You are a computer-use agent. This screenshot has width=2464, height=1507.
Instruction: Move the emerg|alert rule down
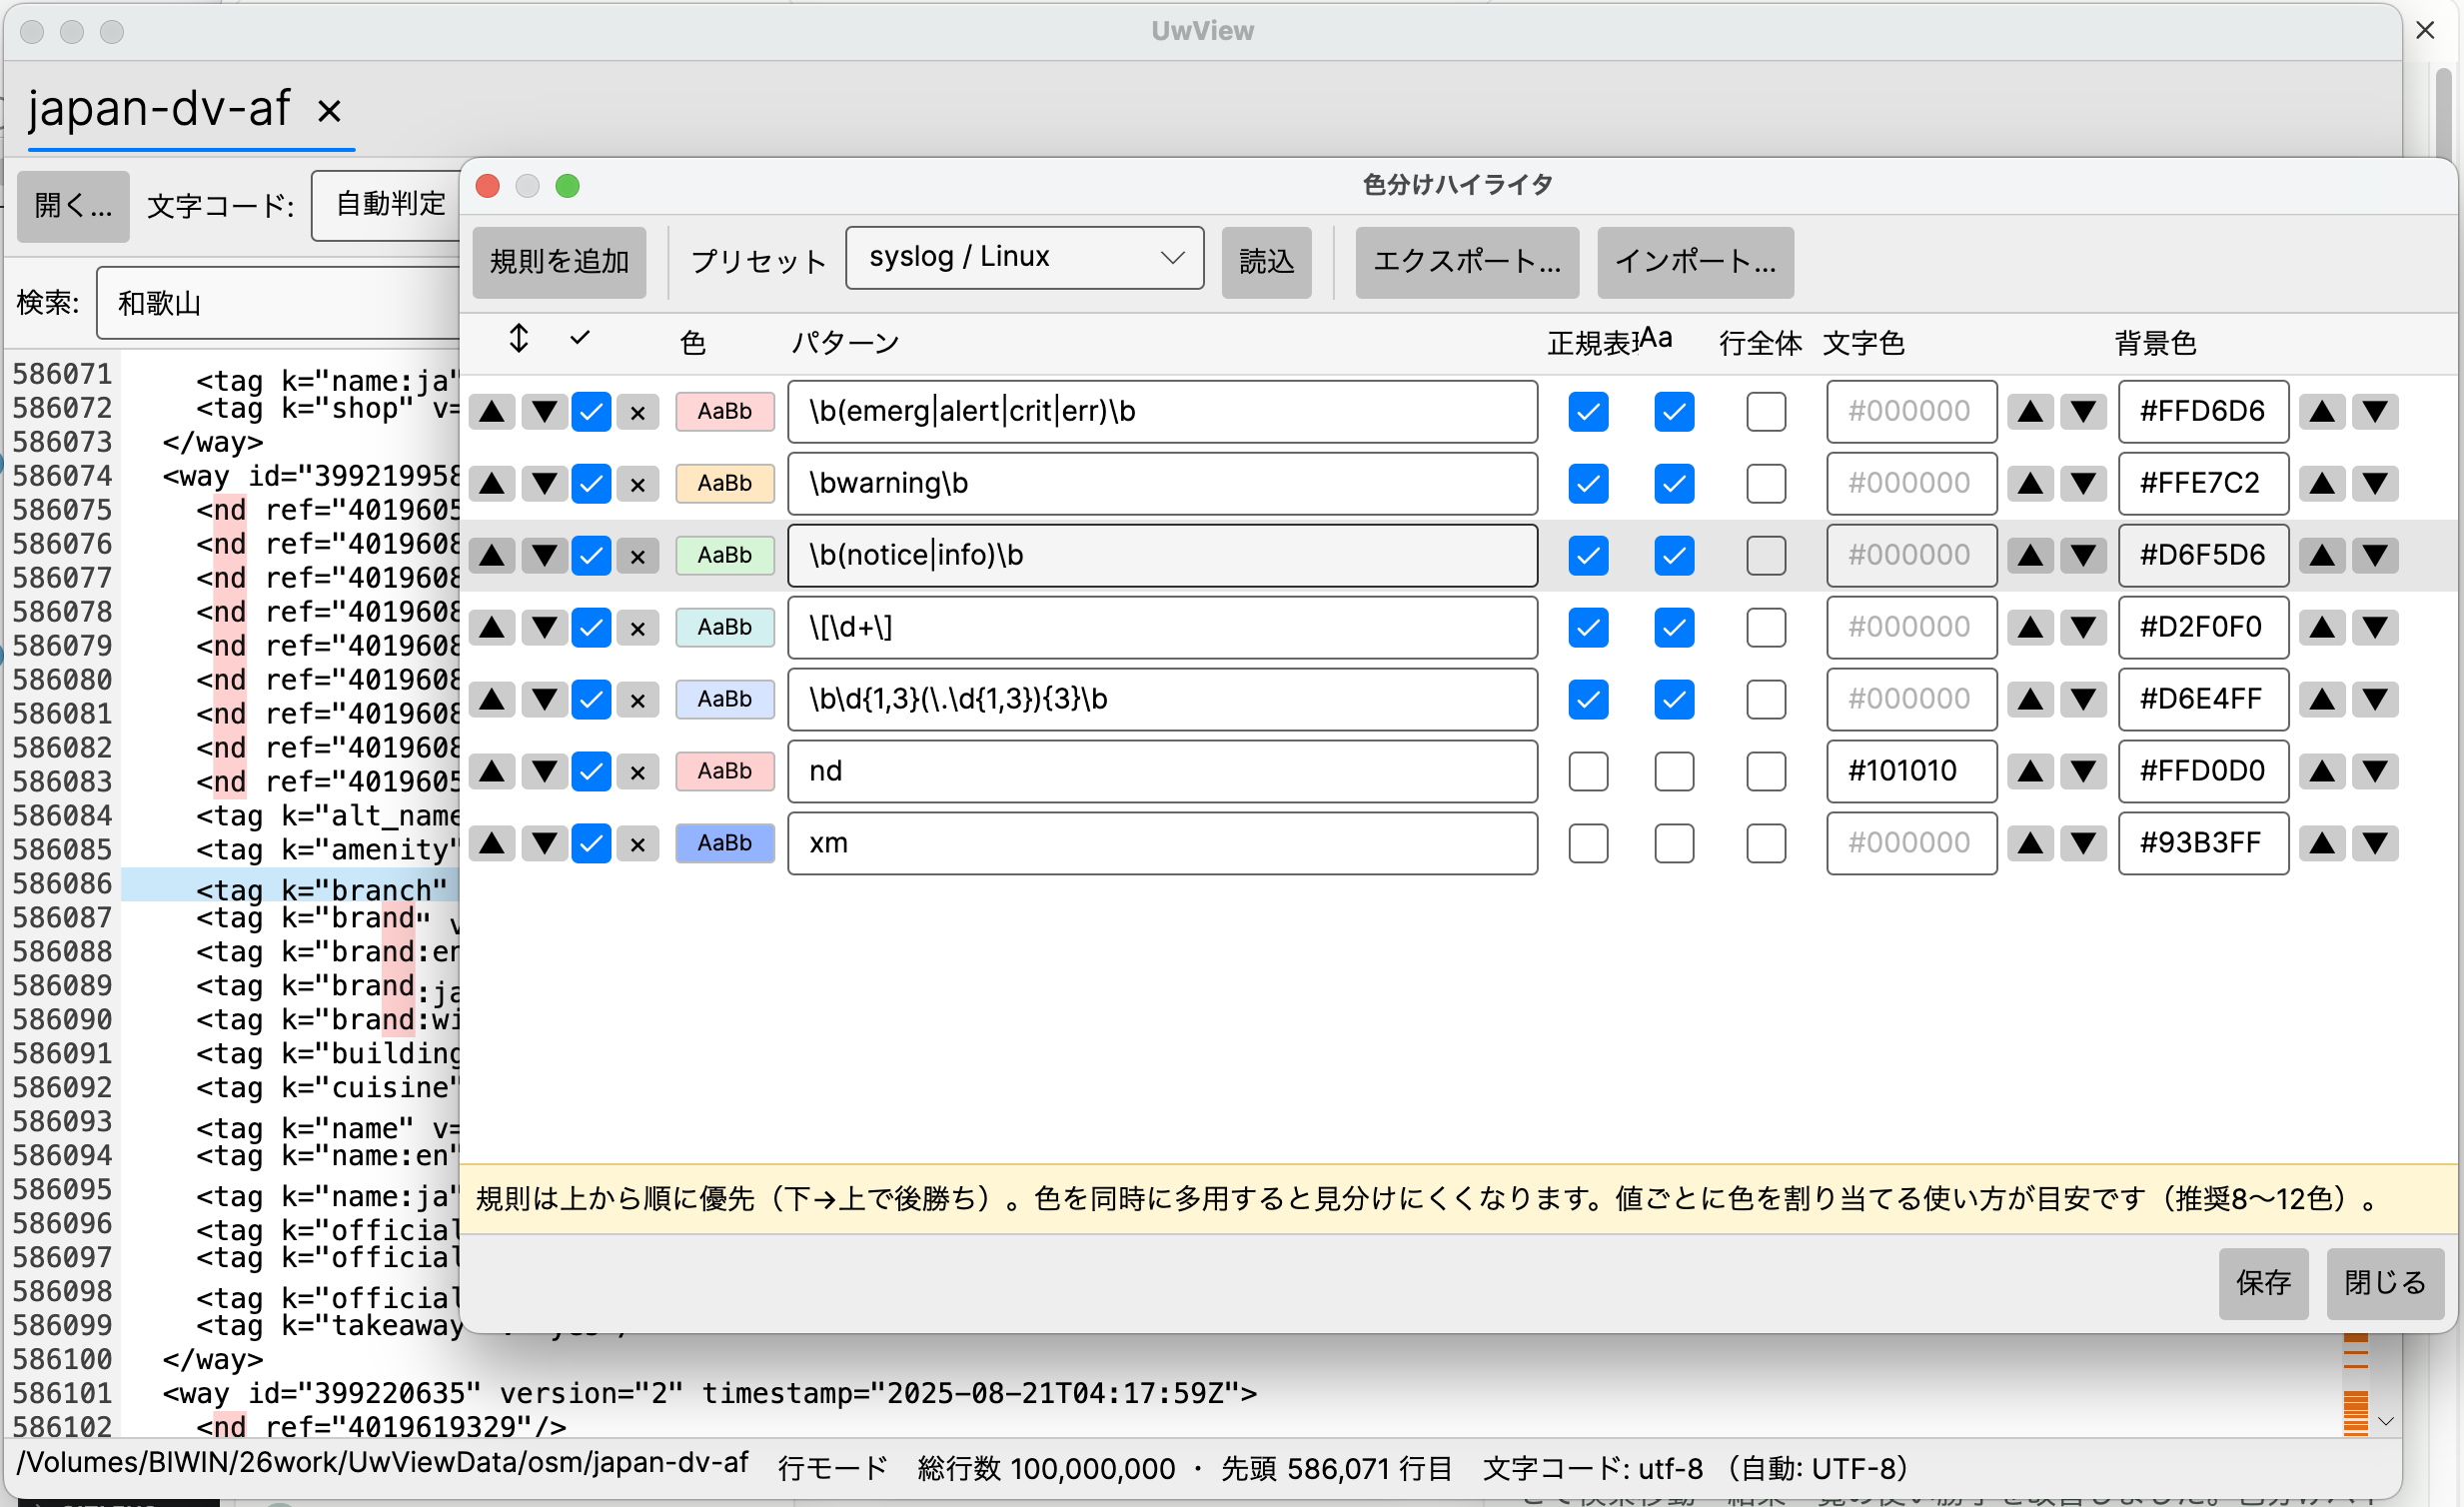tap(544, 412)
